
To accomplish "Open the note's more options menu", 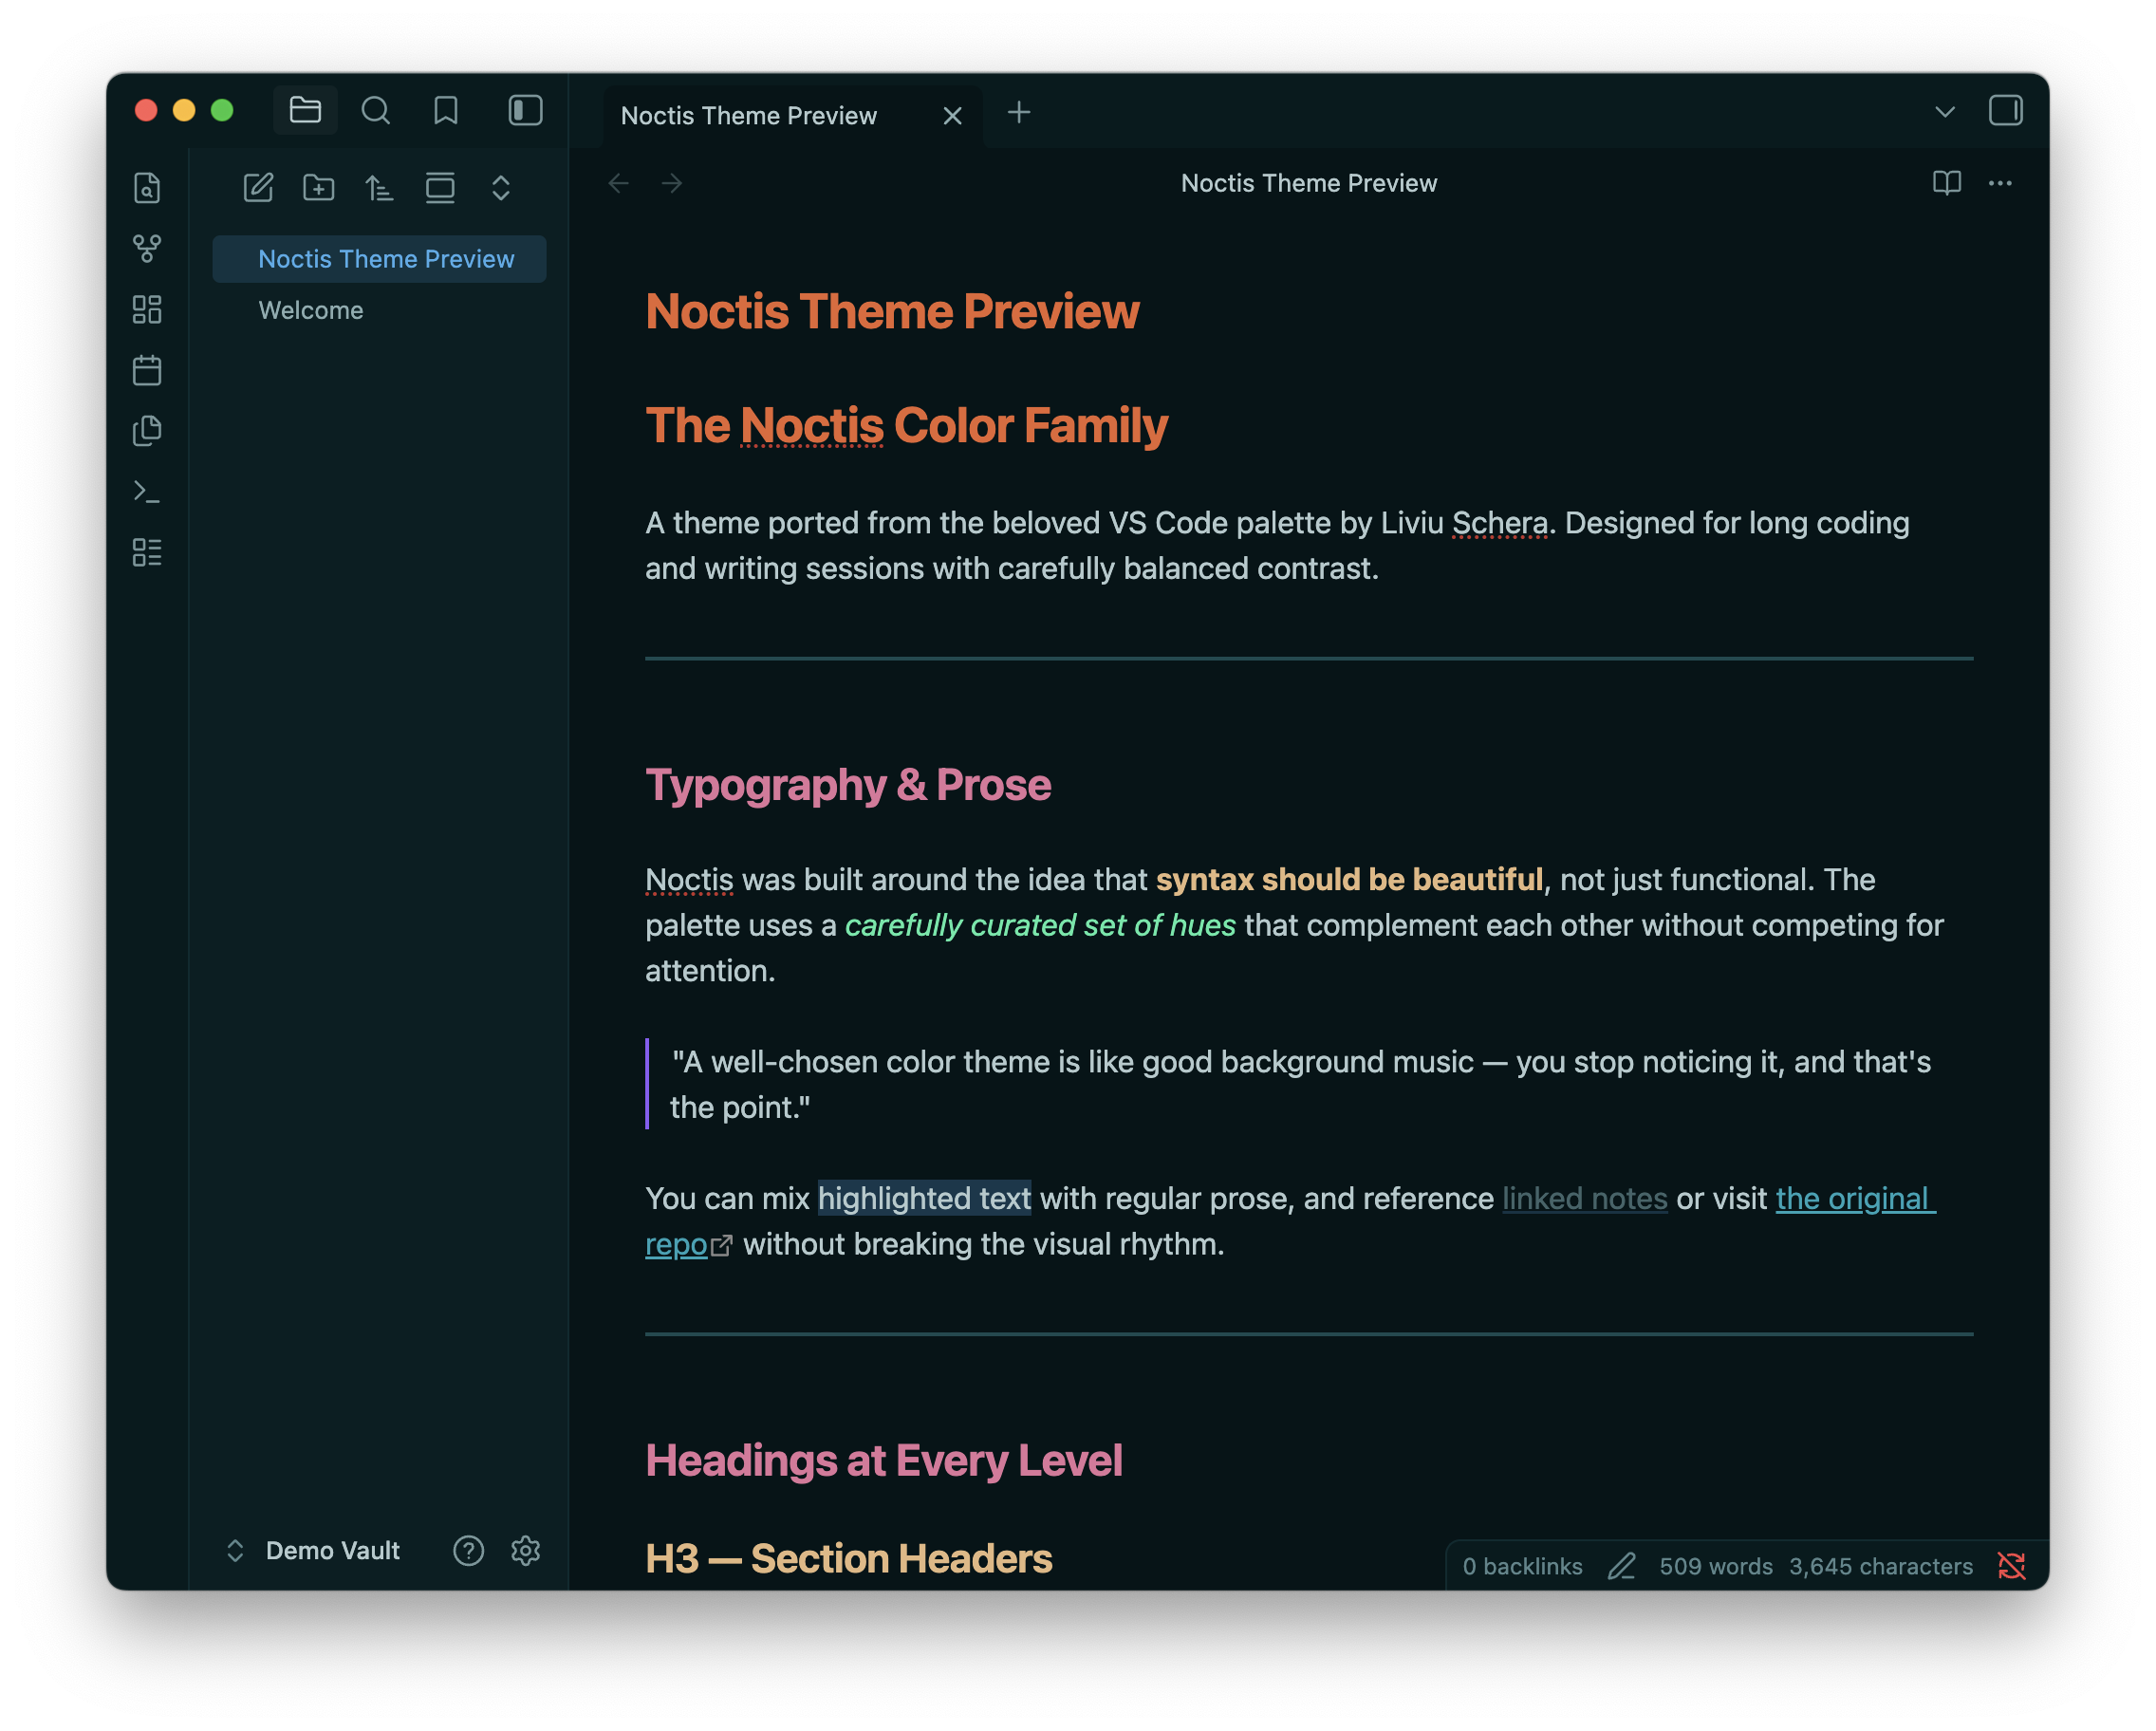I will [2000, 183].
